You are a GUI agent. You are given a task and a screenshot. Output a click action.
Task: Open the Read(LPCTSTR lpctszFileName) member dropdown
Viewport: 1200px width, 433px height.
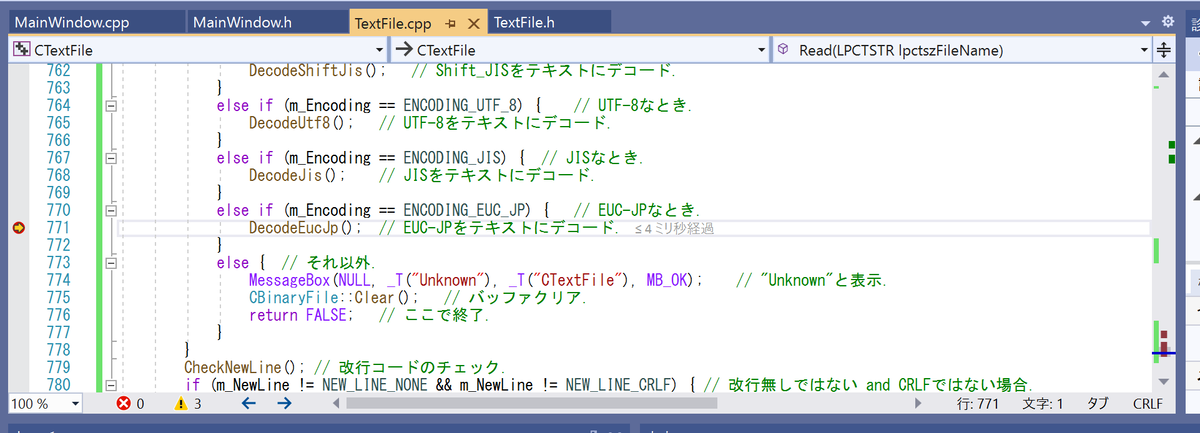click(x=964, y=50)
